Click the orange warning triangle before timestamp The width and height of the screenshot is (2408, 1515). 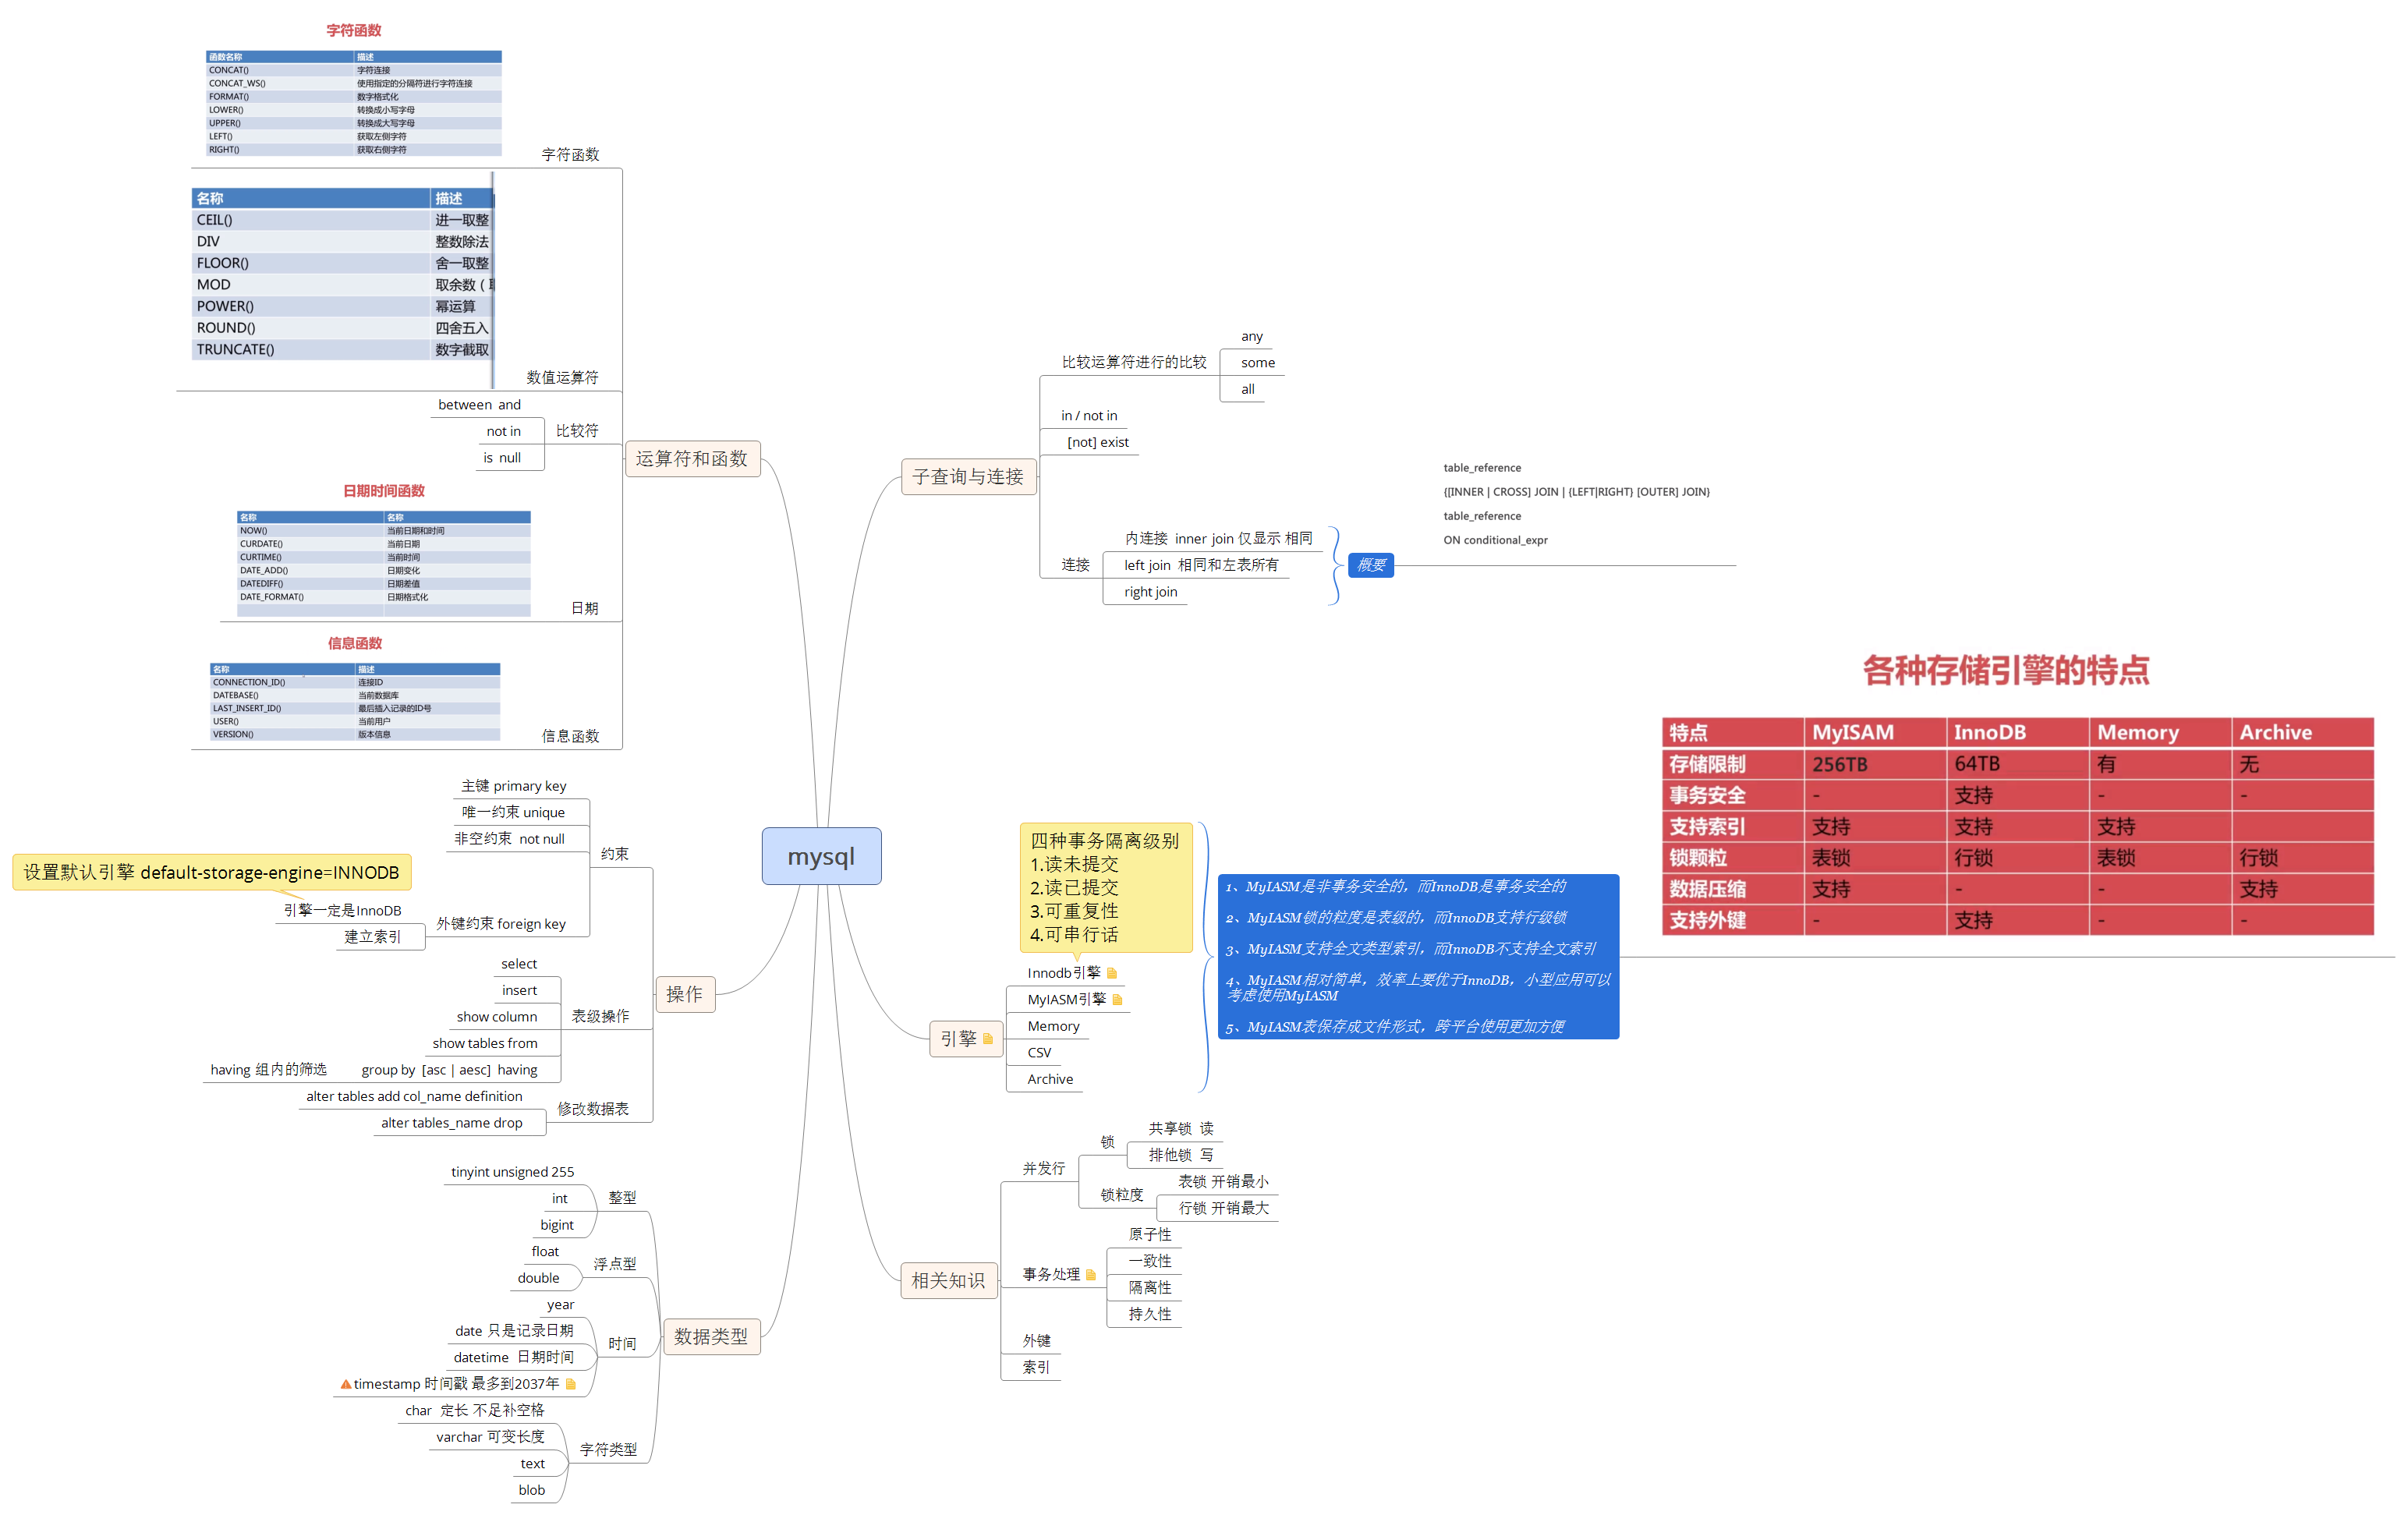click(345, 1384)
